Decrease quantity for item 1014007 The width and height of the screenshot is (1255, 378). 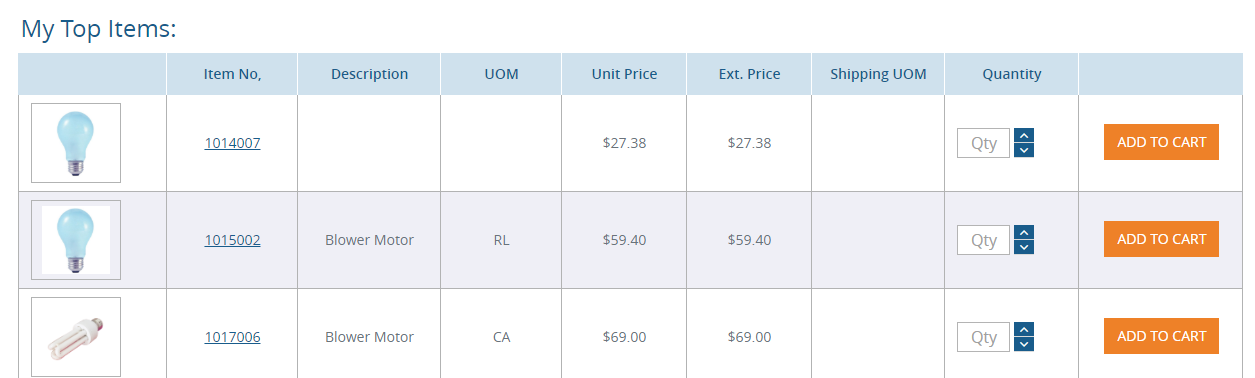click(x=1023, y=150)
